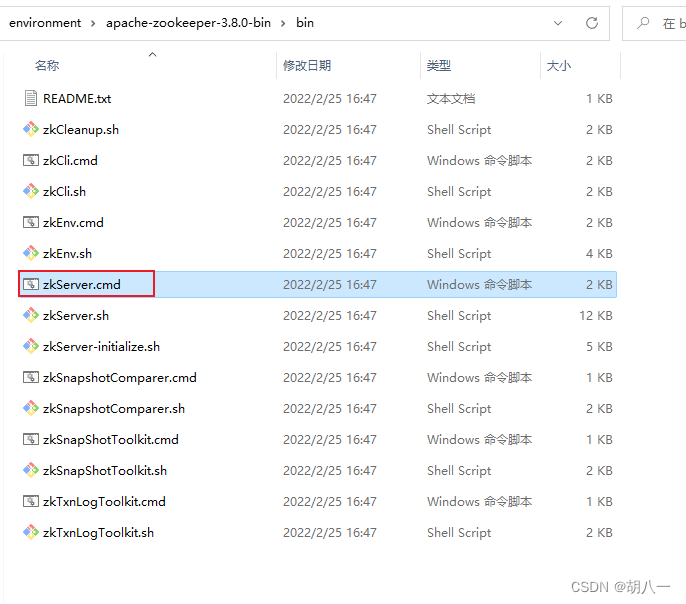Screen dimensions: 686x604
Task: Click the zkCli.cmd command script icon
Action: click(31, 161)
